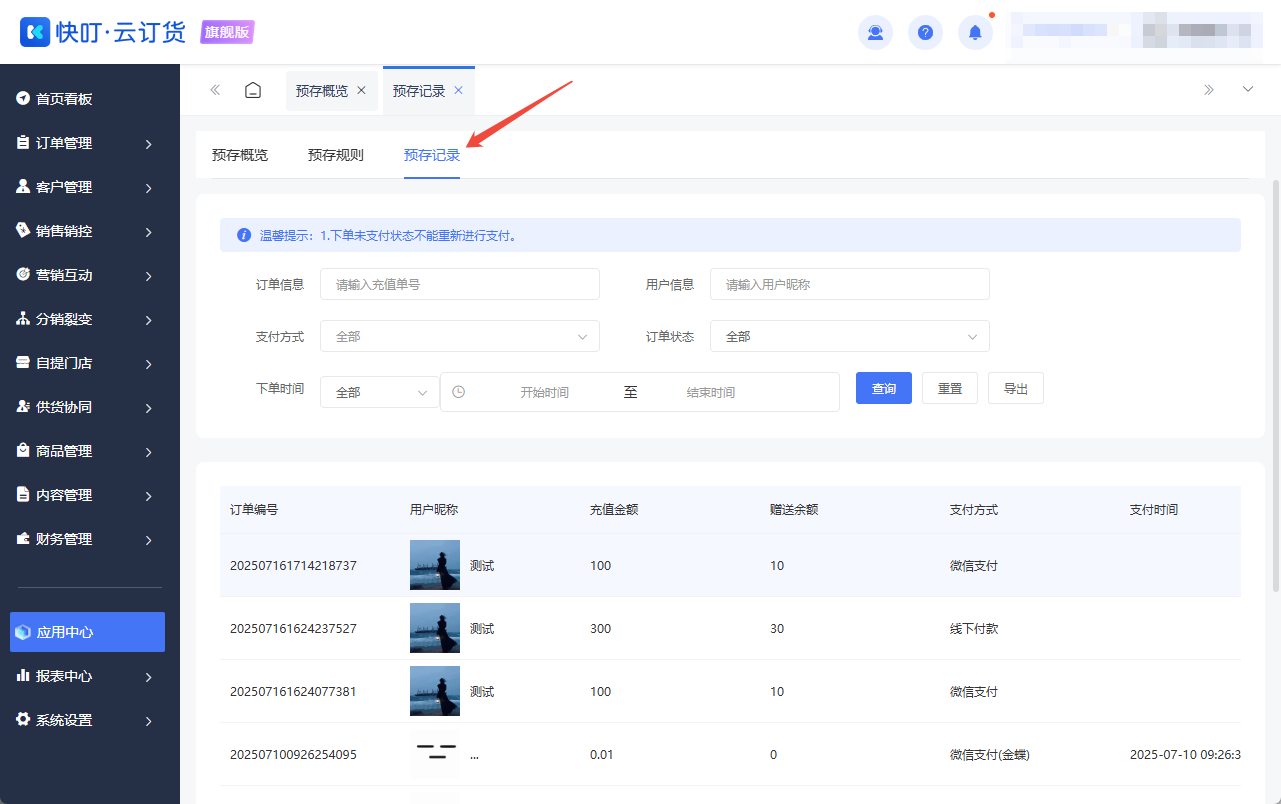The height and width of the screenshot is (804, 1281).
Task: Click the 报表中心 bar chart icon
Action: (23, 676)
